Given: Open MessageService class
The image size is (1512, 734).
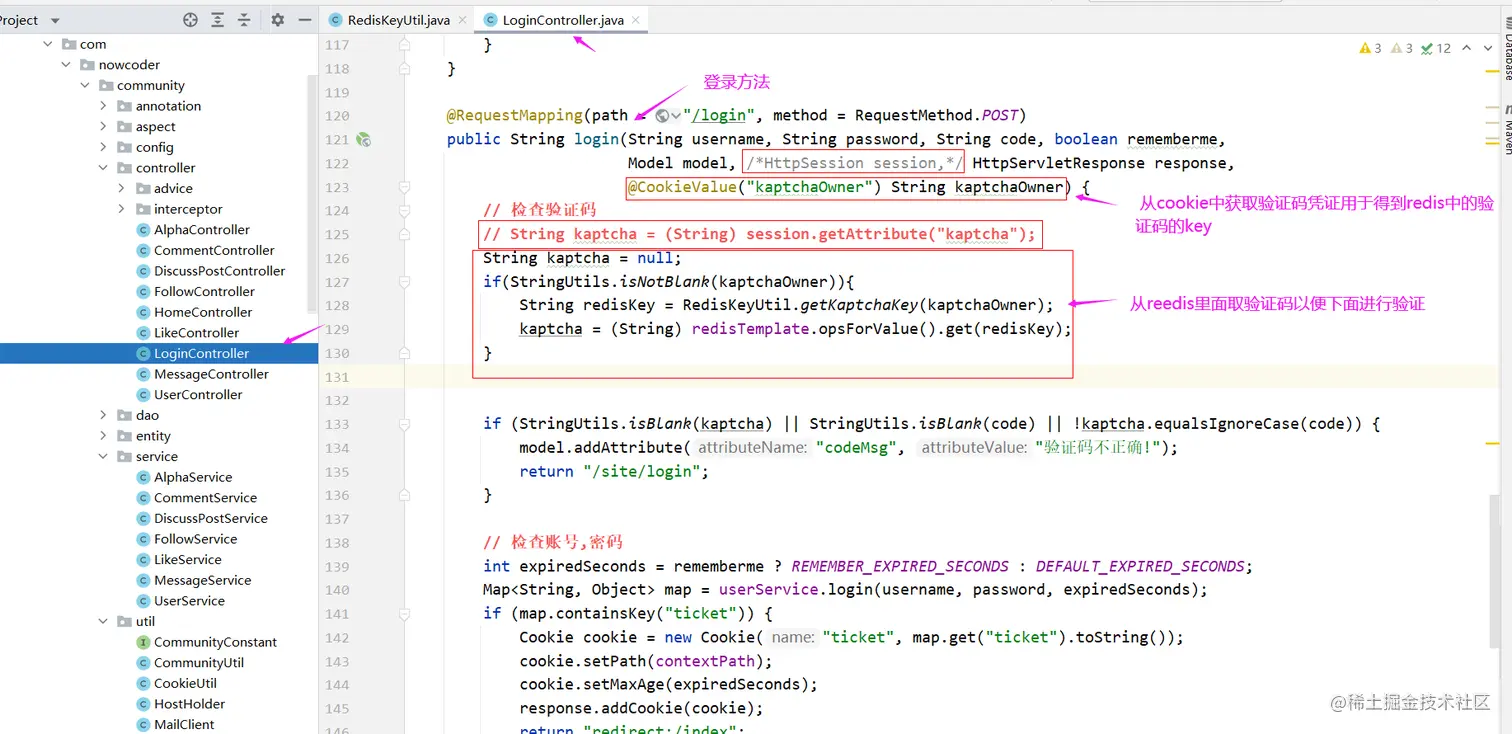Looking at the screenshot, I should coord(202,580).
